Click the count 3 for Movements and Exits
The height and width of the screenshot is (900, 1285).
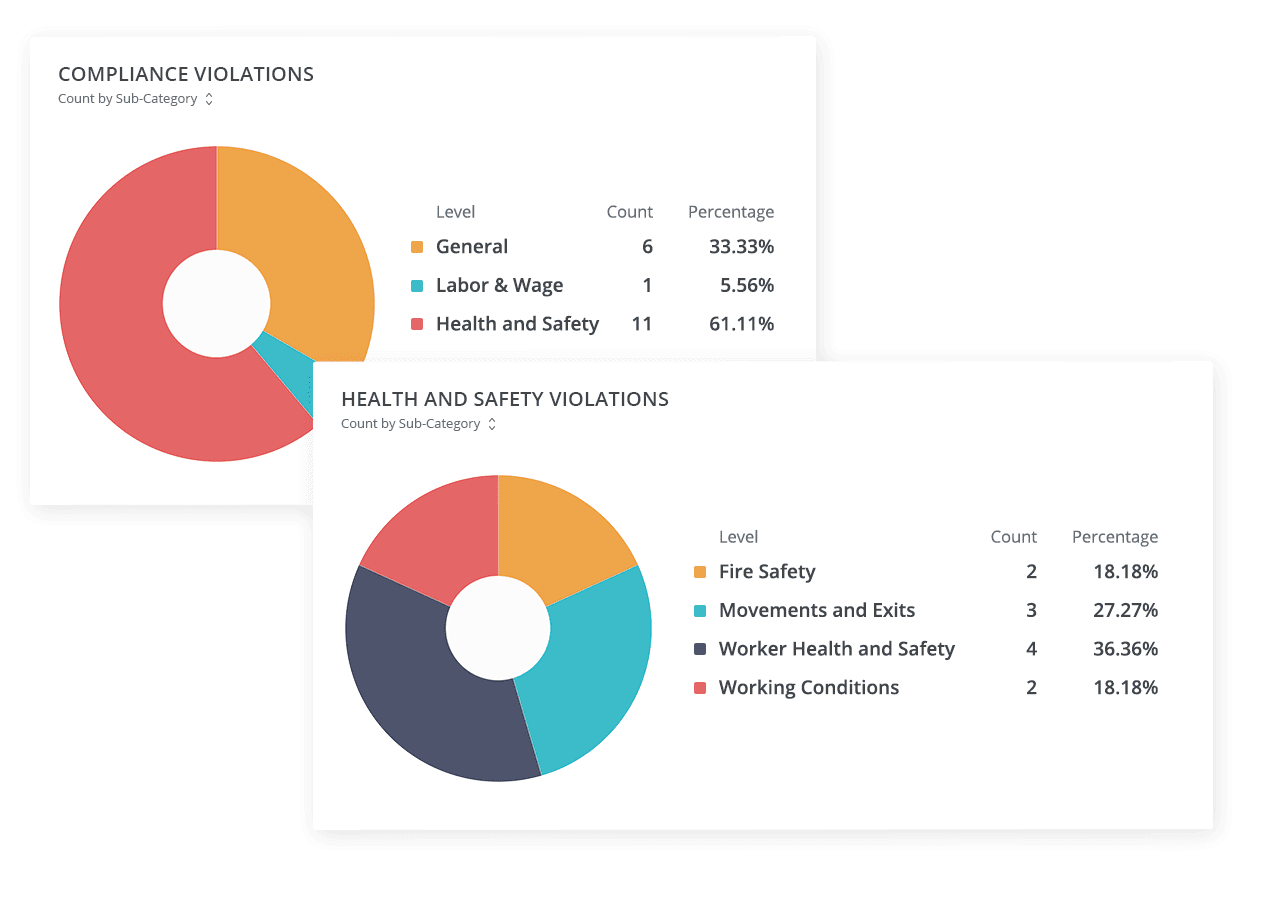coord(1031,611)
